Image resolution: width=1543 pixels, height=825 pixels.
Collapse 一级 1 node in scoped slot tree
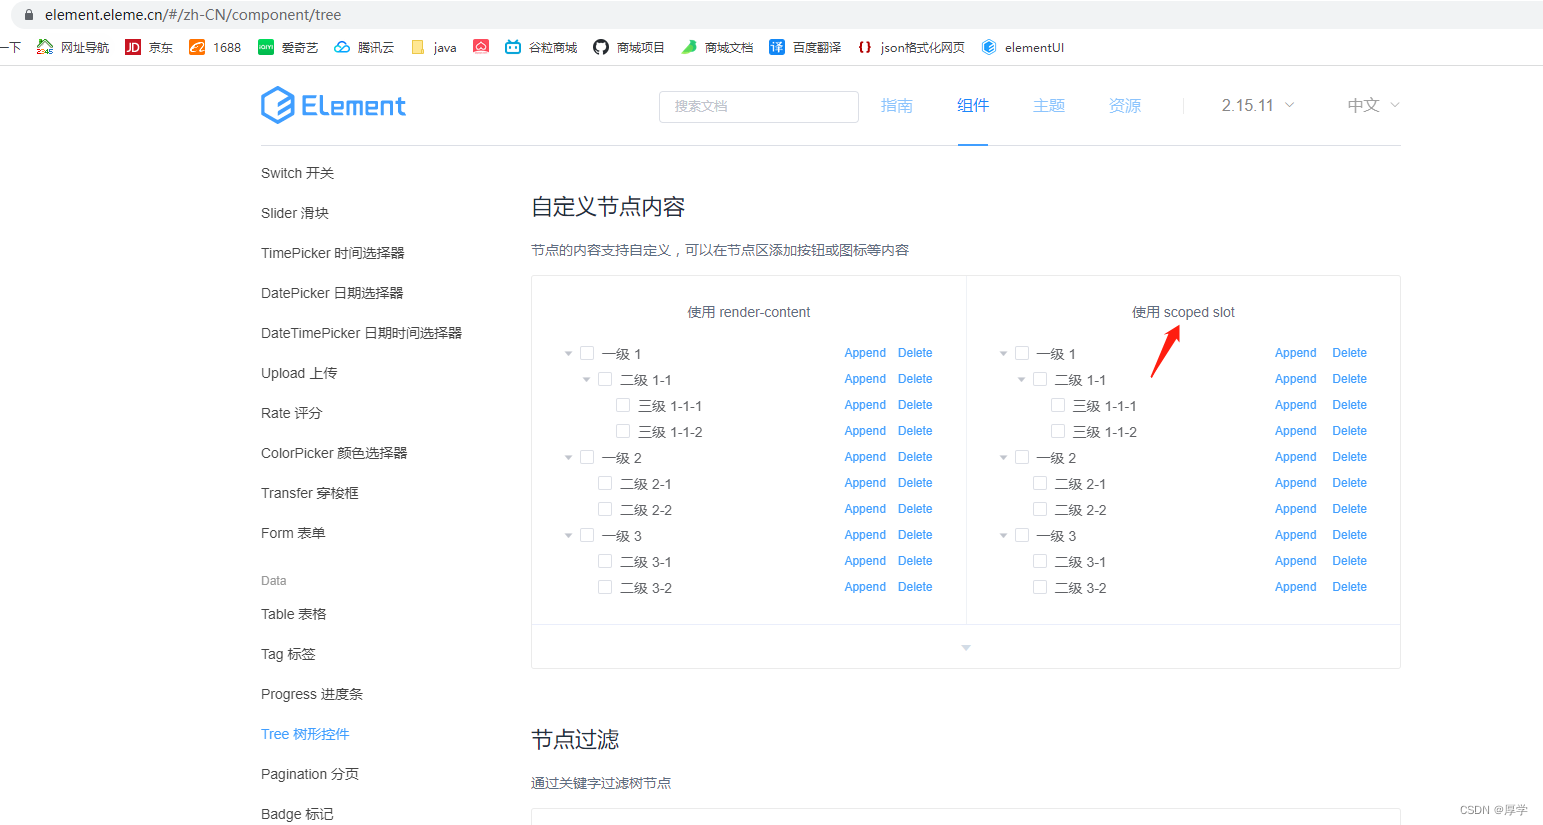pos(1003,353)
